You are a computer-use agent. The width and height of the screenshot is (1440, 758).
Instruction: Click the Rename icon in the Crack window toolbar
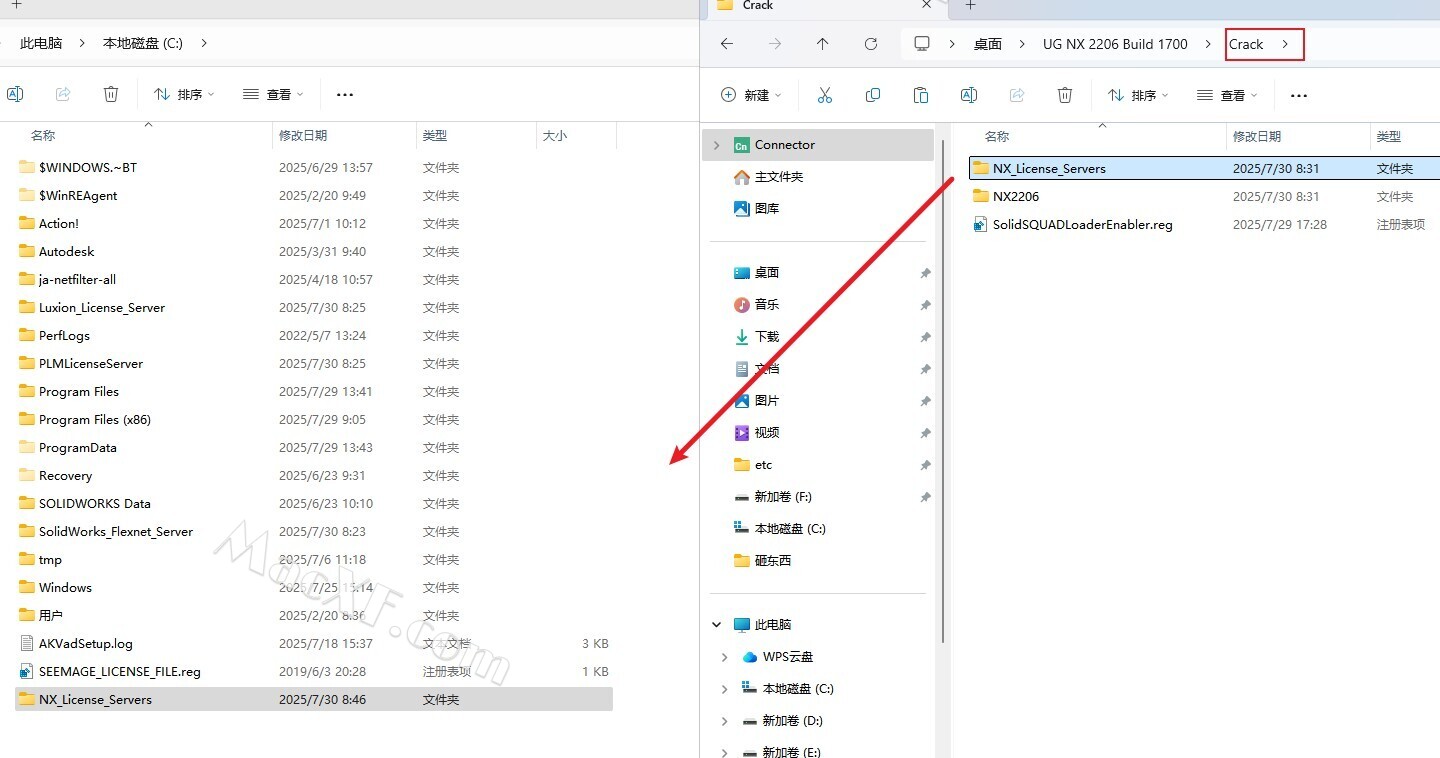point(969,95)
